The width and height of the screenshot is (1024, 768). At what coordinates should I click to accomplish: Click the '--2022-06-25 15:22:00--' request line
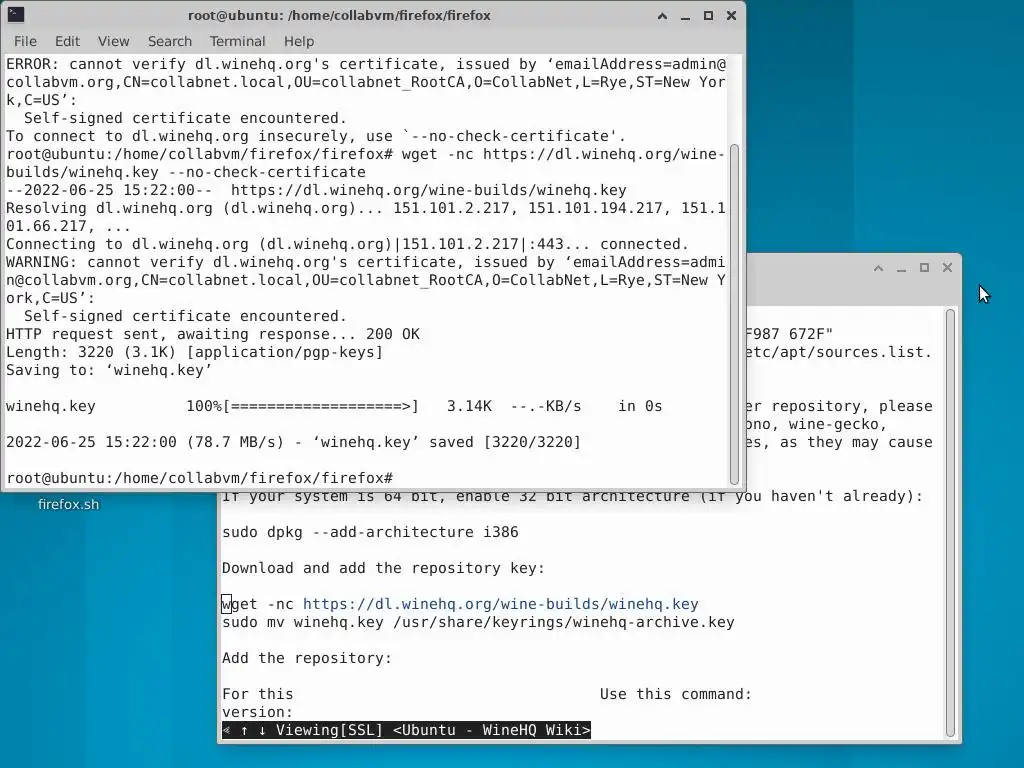tap(316, 190)
